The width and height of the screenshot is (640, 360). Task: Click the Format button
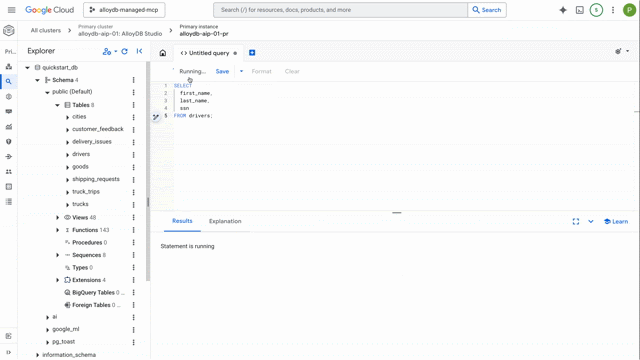click(x=261, y=71)
